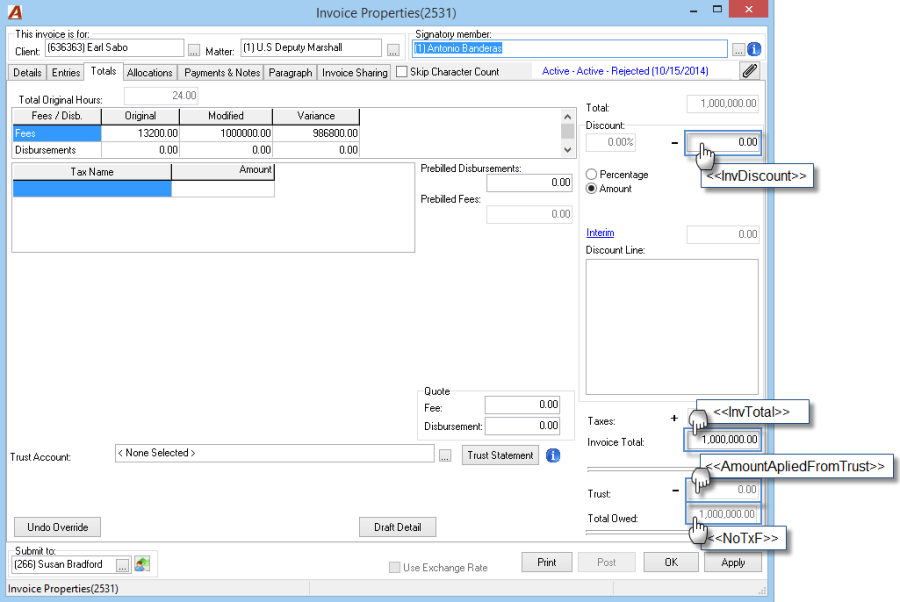Open the Trust Account selection field
This screenshot has width=900, height=602.
[274, 453]
